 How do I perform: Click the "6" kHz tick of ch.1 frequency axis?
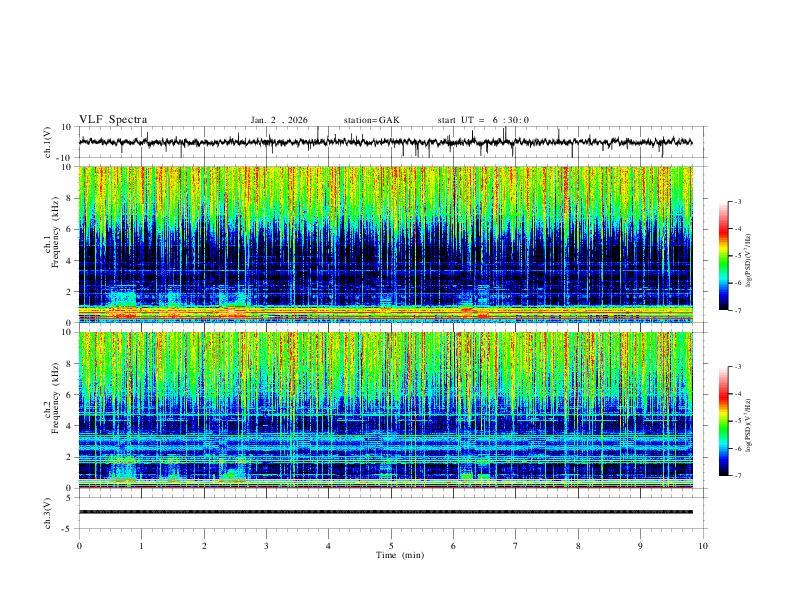point(70,229)
